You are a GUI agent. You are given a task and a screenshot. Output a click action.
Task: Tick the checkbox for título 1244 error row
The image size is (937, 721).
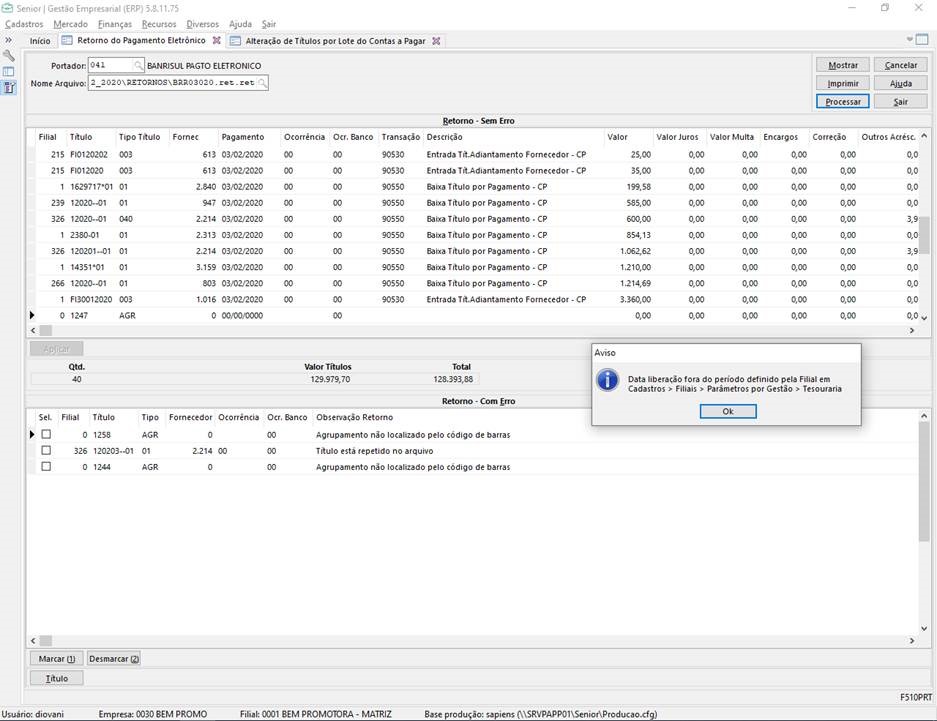[x=46, y=467]
